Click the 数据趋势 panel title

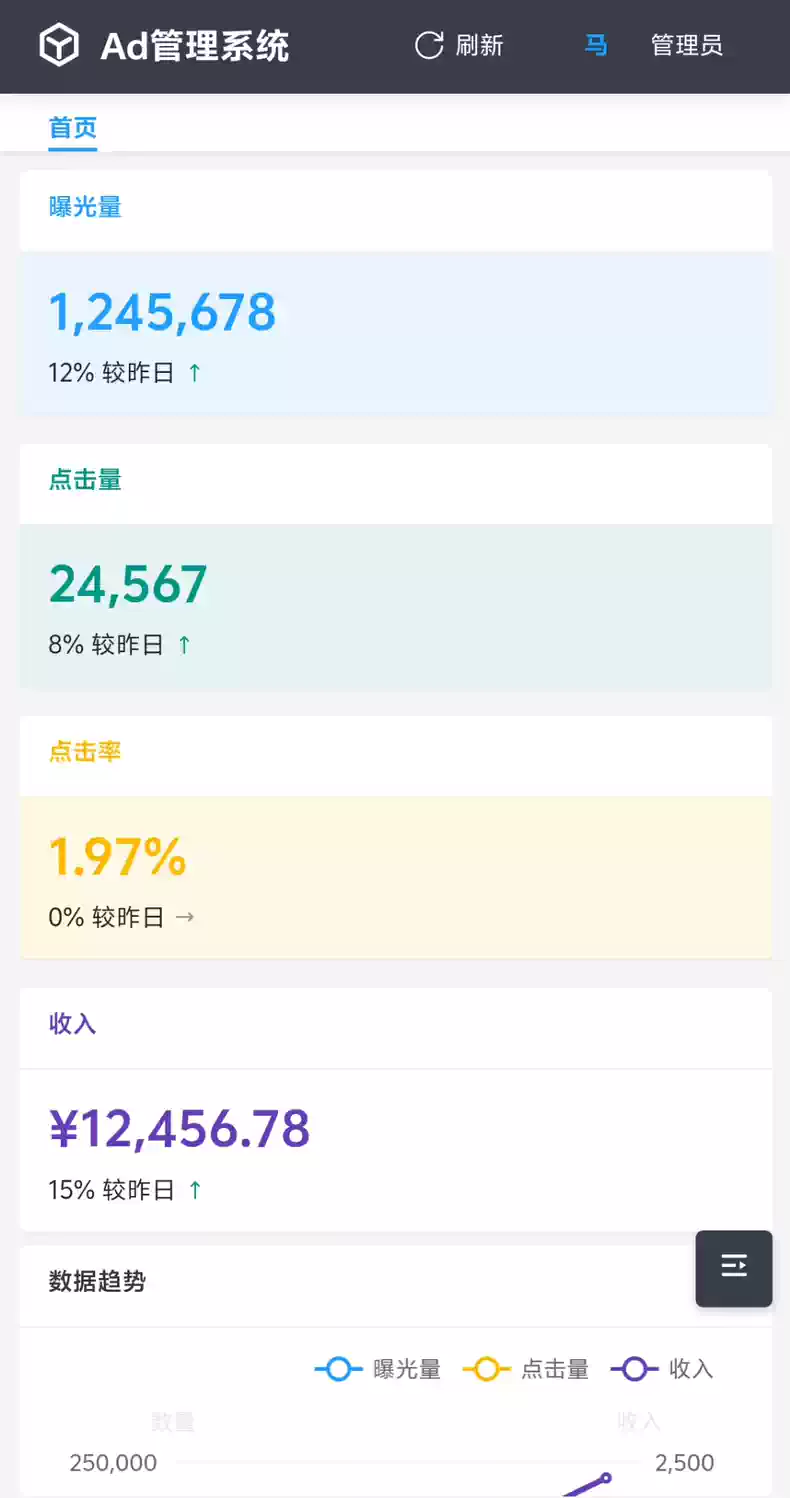[97, 1281]
